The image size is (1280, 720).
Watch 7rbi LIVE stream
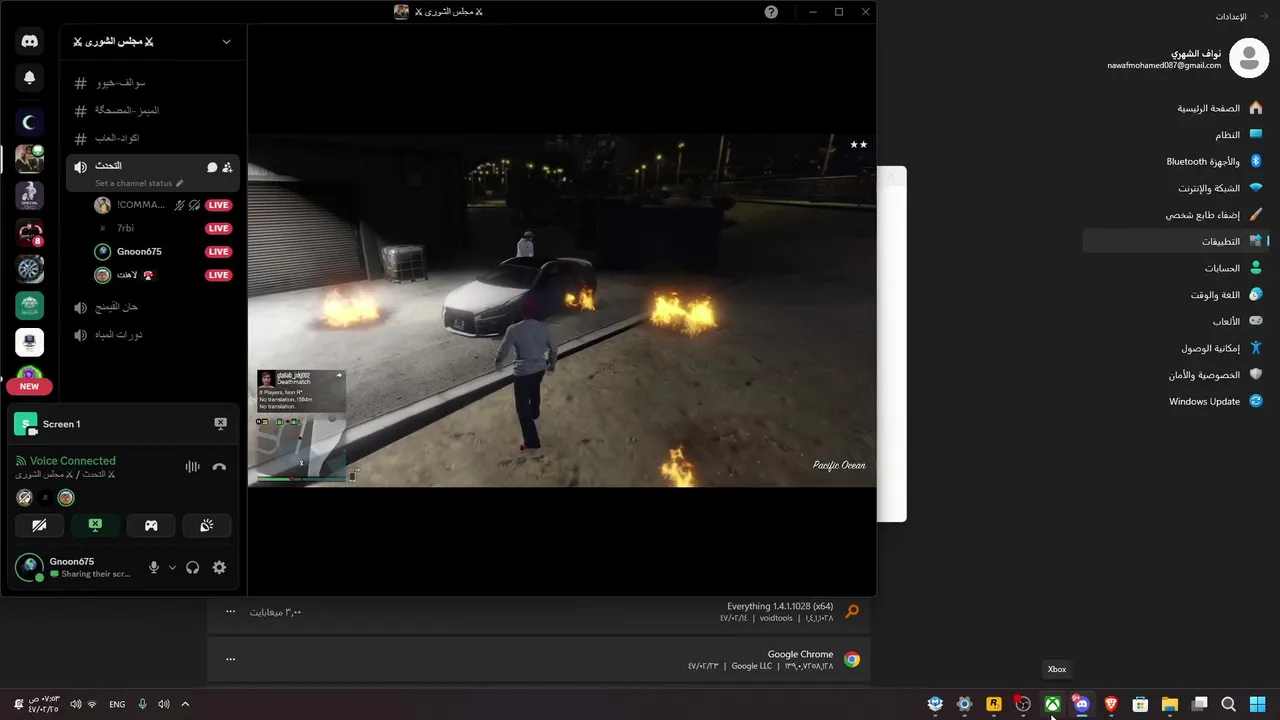(x=218, y=228)
